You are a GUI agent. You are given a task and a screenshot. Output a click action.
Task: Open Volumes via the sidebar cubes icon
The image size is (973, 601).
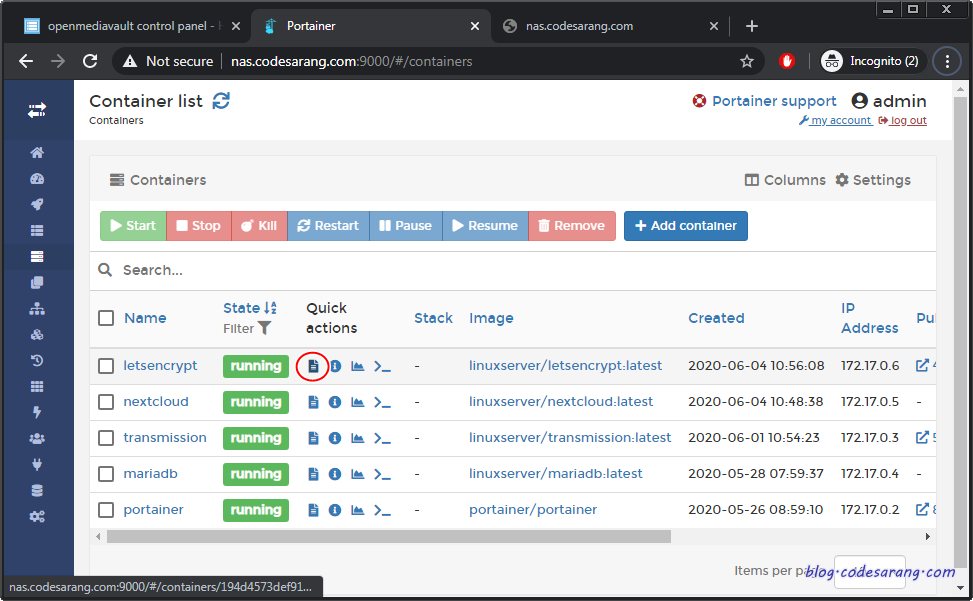pos(37,334)
